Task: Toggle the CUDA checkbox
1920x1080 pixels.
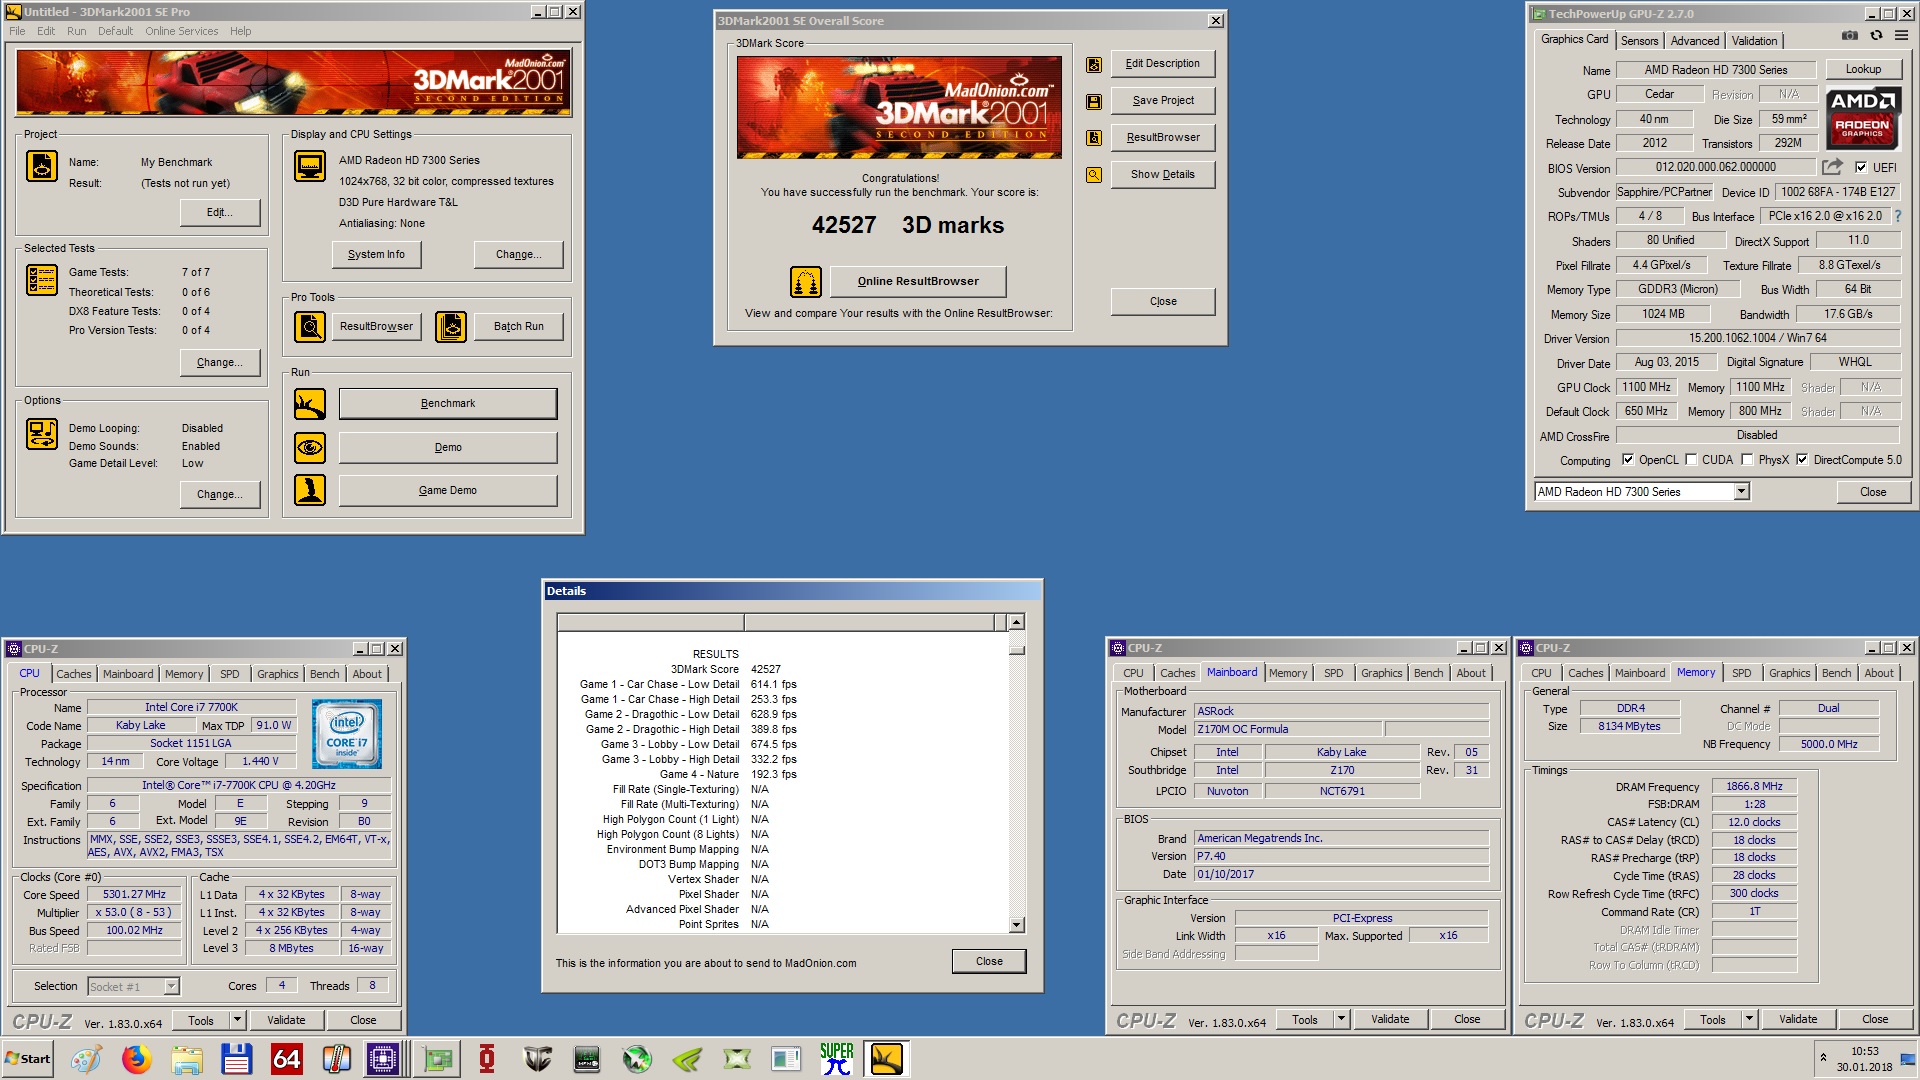Action: (x=1691, y=460)
